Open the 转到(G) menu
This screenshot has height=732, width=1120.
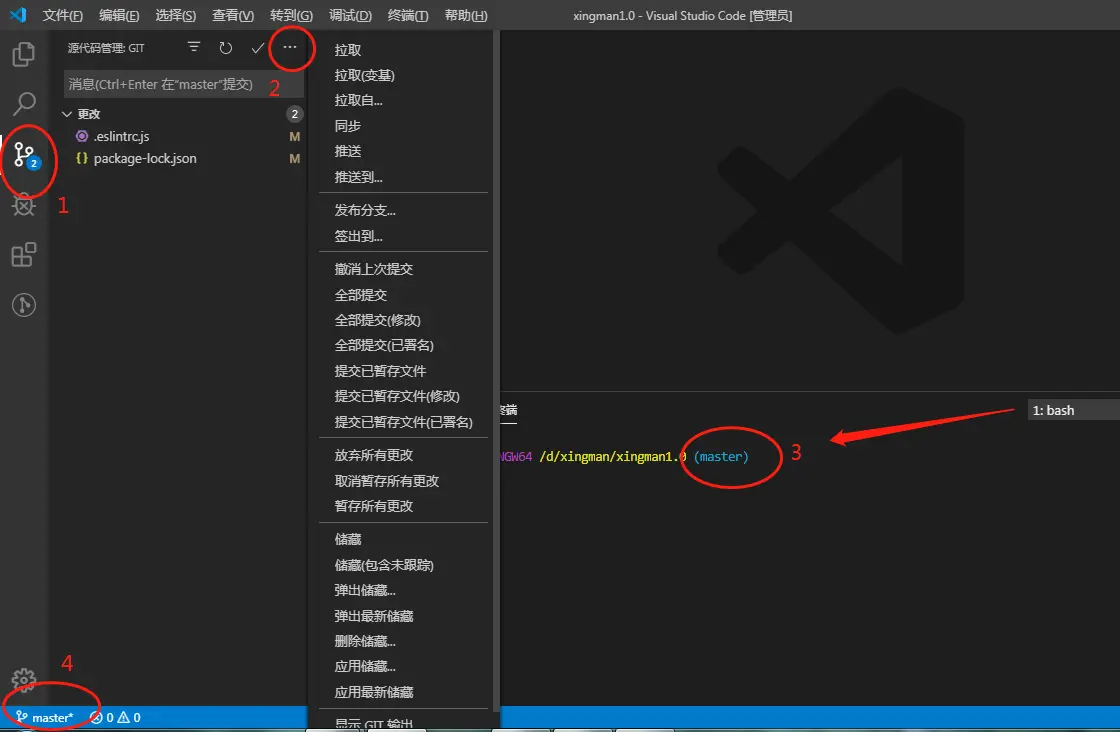pyautogui.click(x=291, y=15)
